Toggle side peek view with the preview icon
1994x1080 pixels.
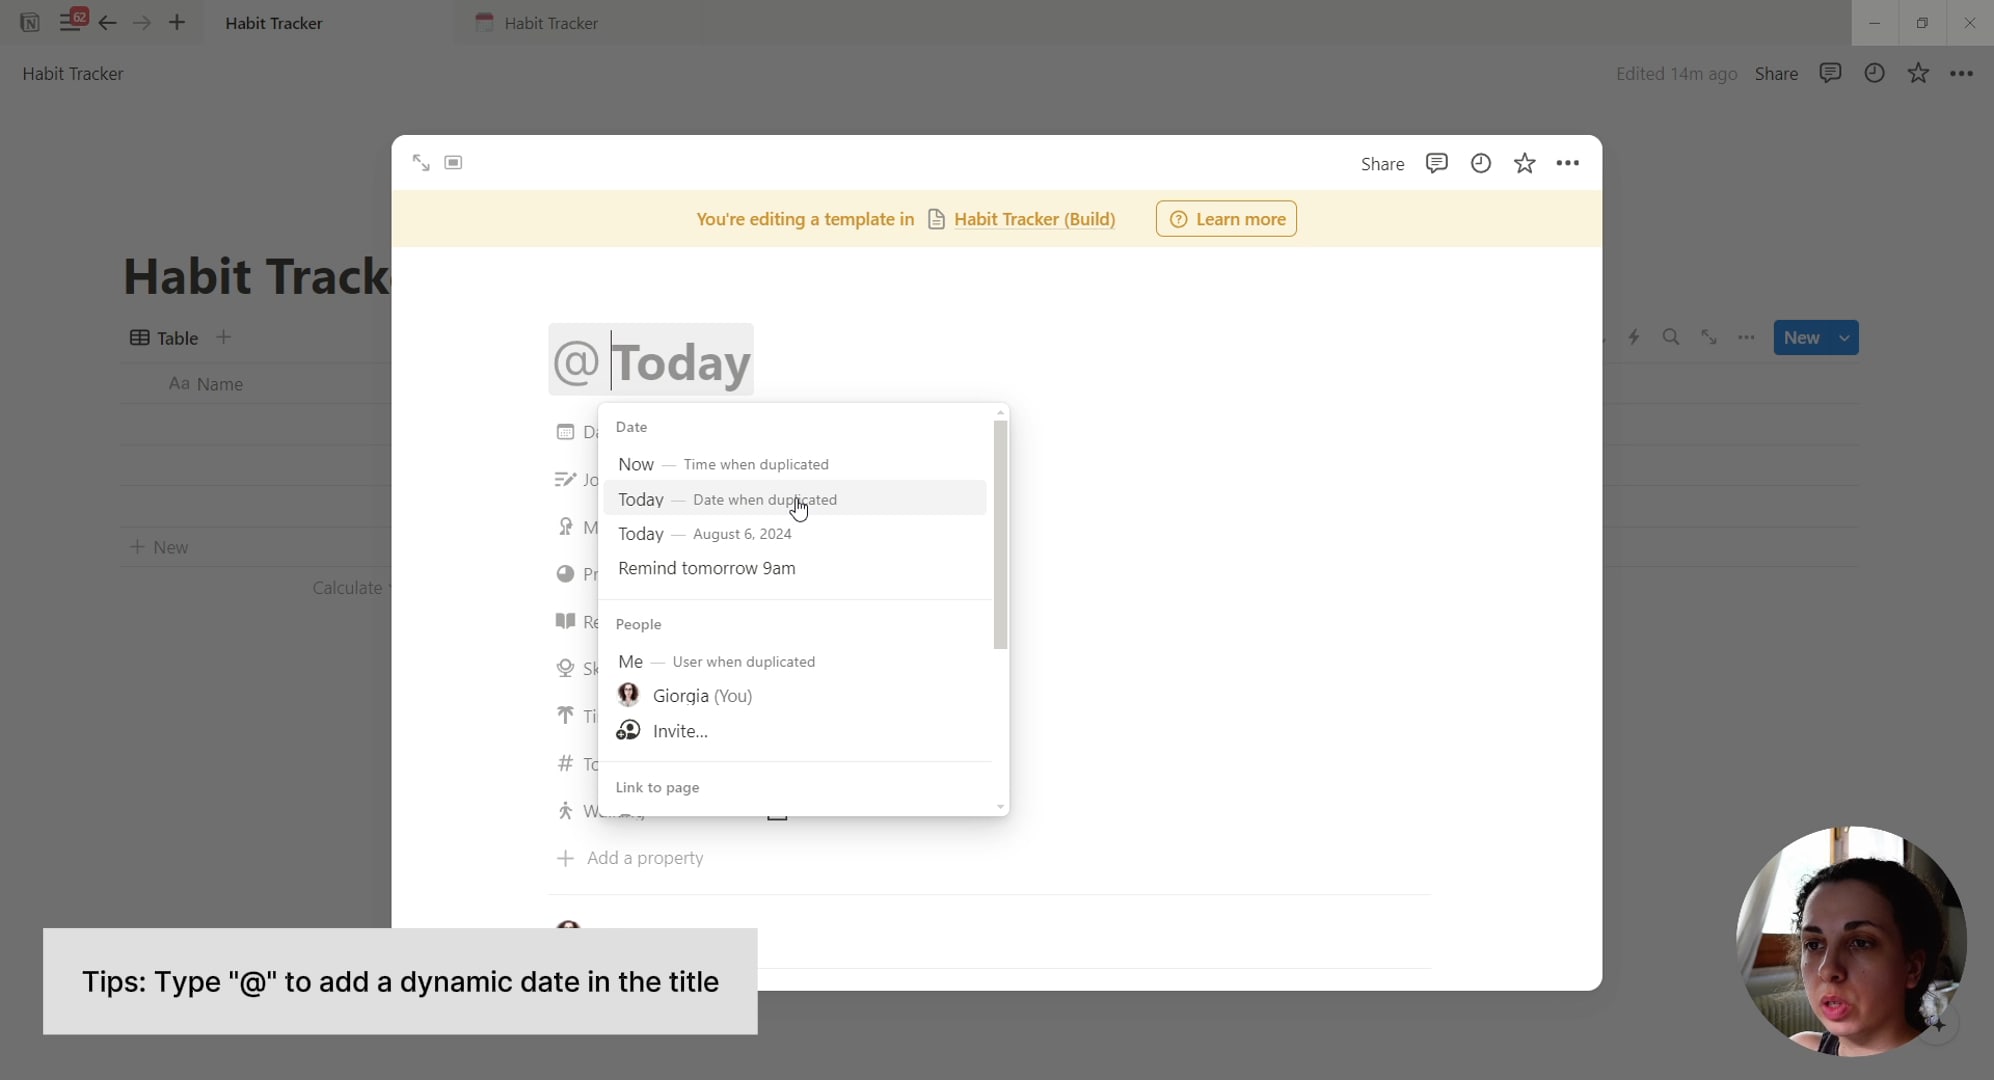tap(453, 162)
